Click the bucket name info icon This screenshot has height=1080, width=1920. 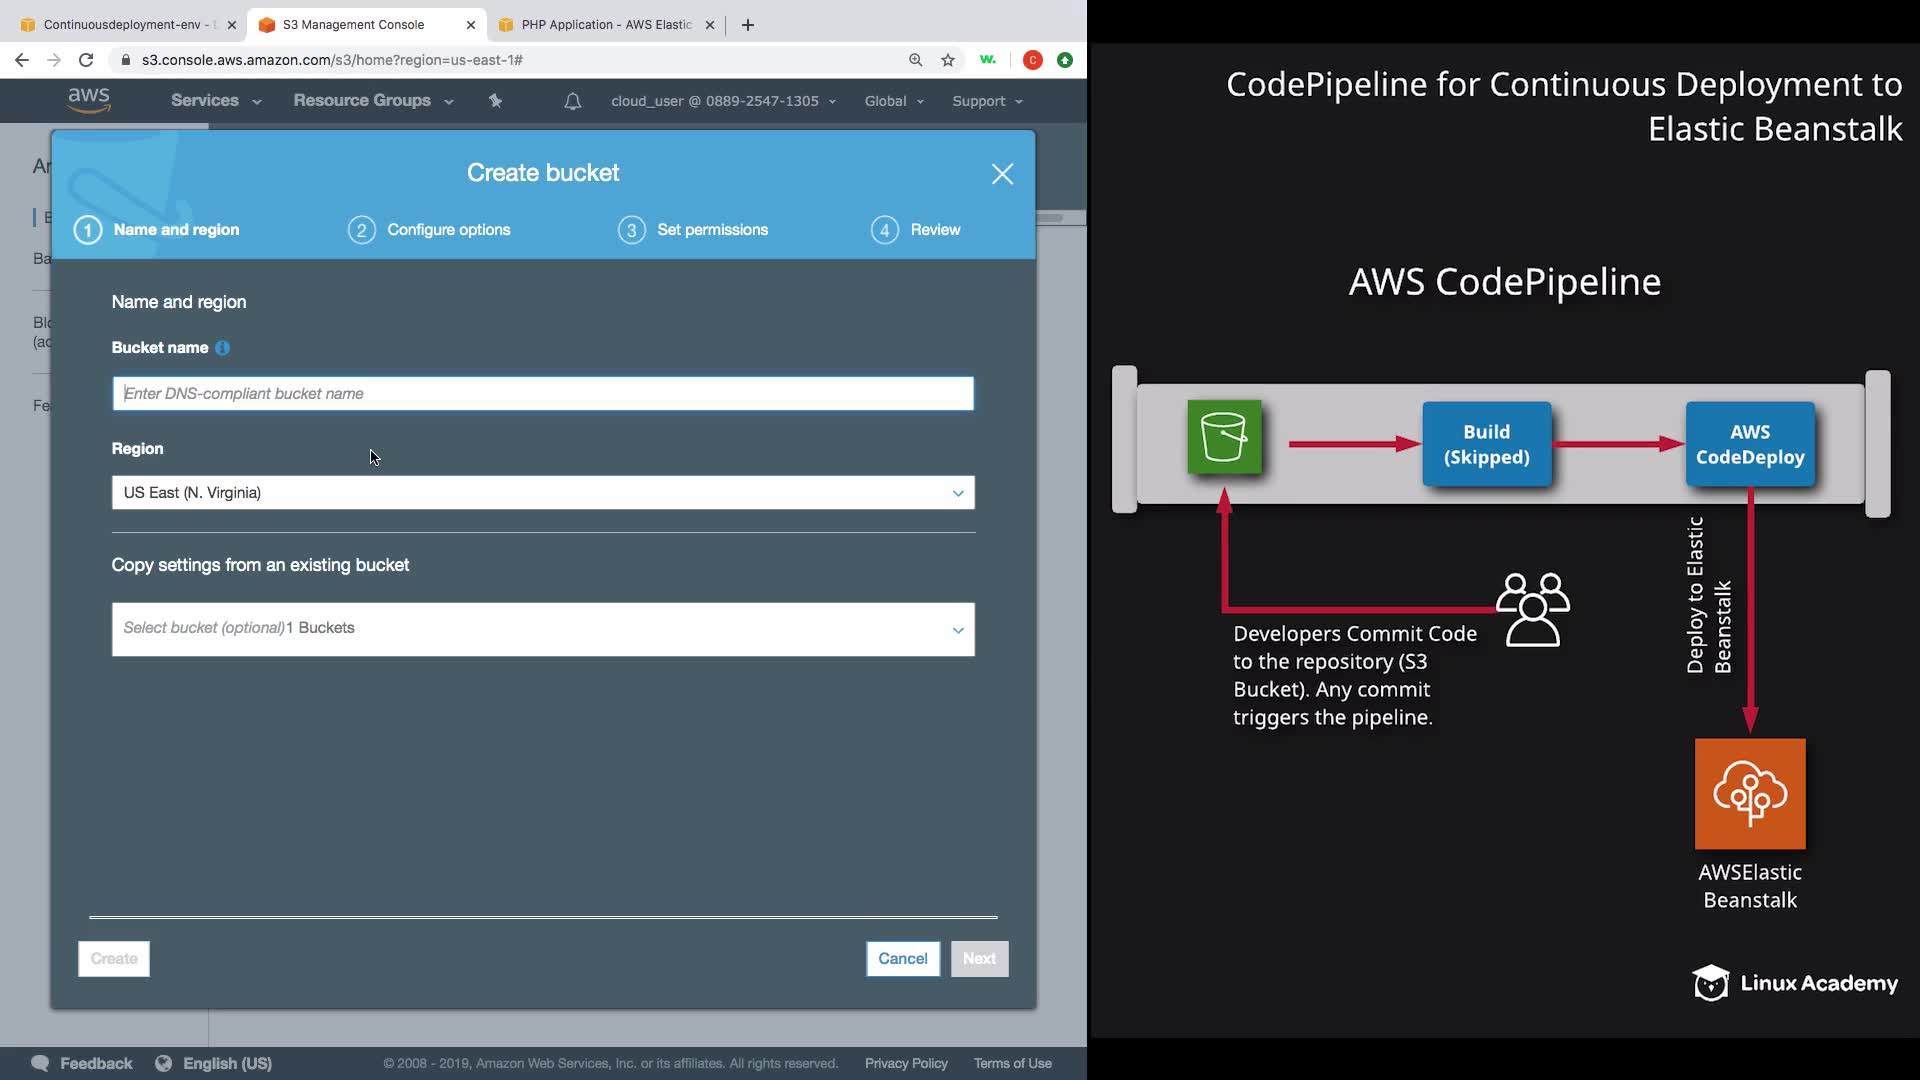pos(222,348)
